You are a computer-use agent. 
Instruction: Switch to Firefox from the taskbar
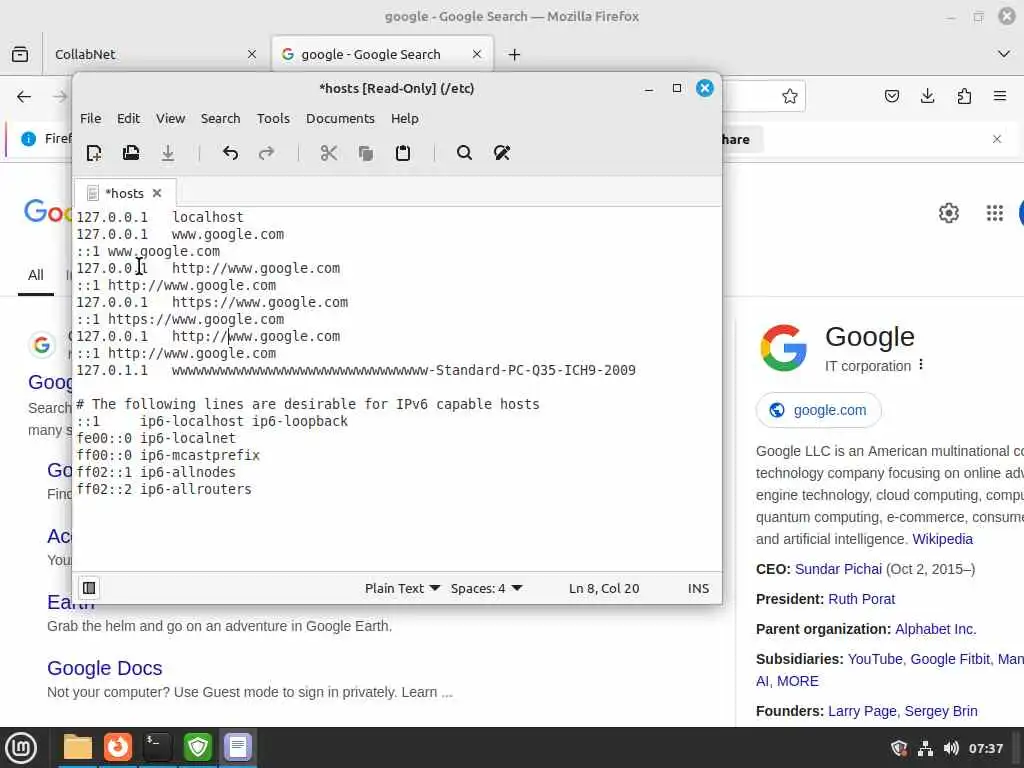[118, 747]
